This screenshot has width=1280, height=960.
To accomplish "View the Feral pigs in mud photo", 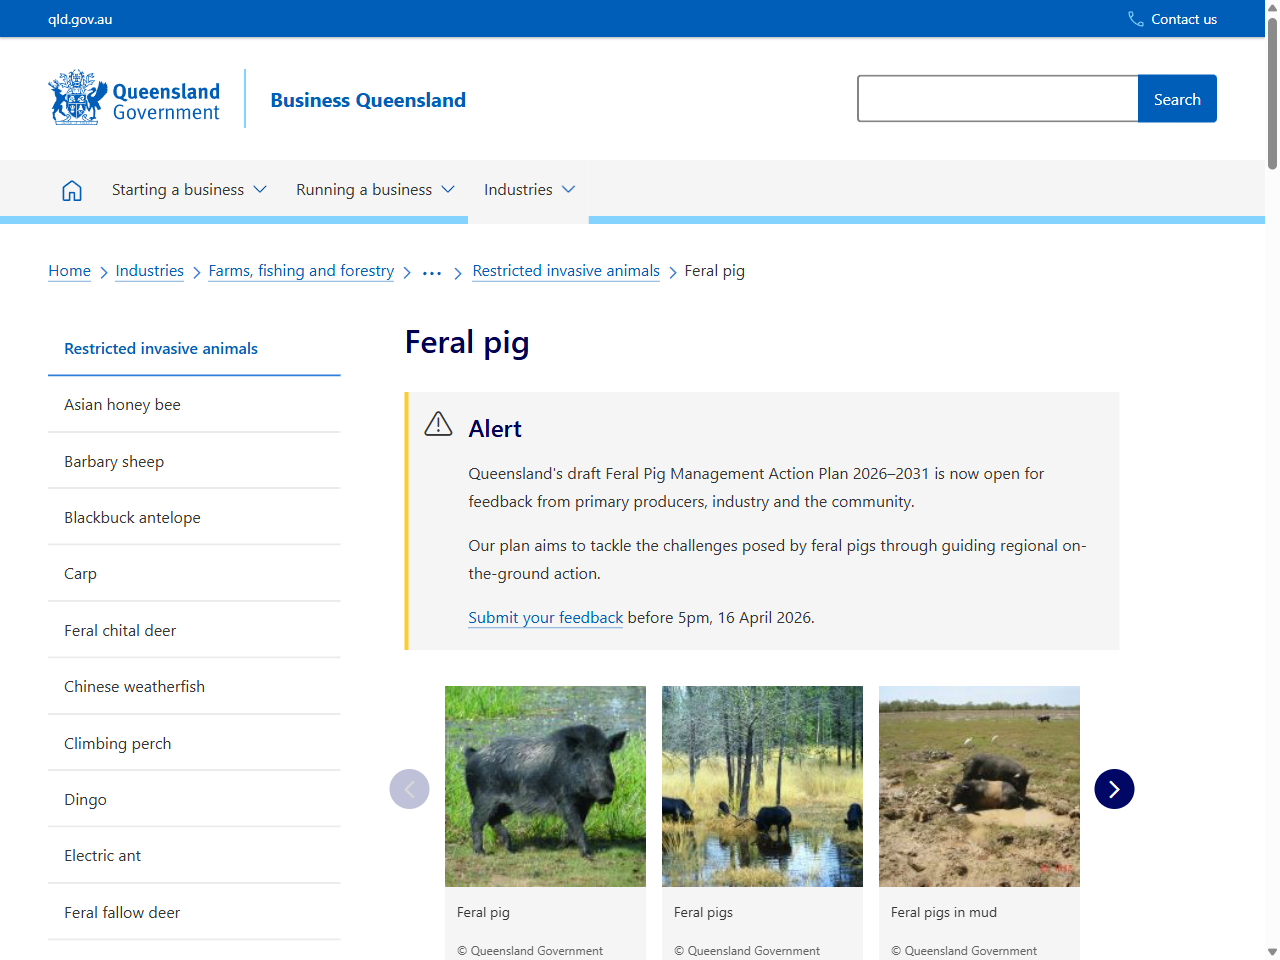I will 978,786.
